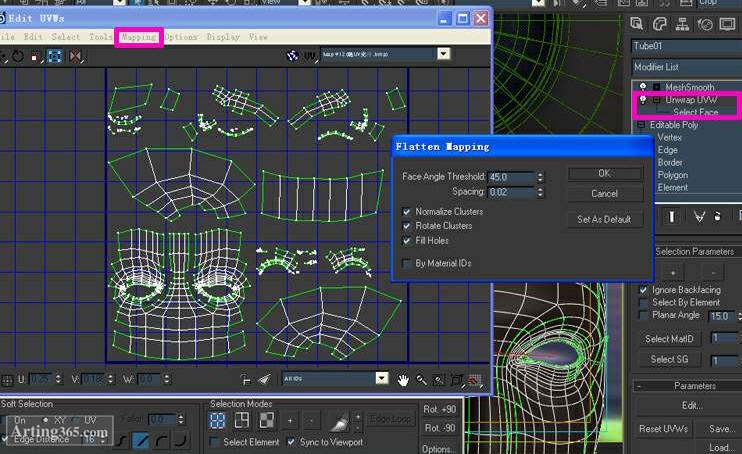The height and width of the screenshot is (454, 742).
Task: Select the smooth S-curve falloff icon
Action: pyautogui.click(x=122, y=441)
